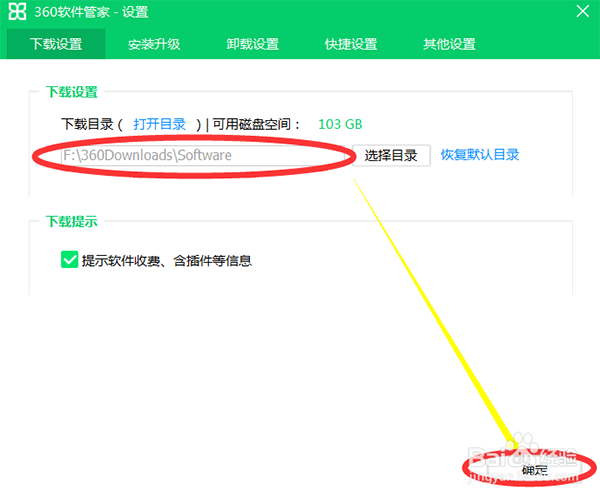This screenshot has width=600, height=490.
Task: Click the 打开目录 link
Action: (x=160, y=124)
